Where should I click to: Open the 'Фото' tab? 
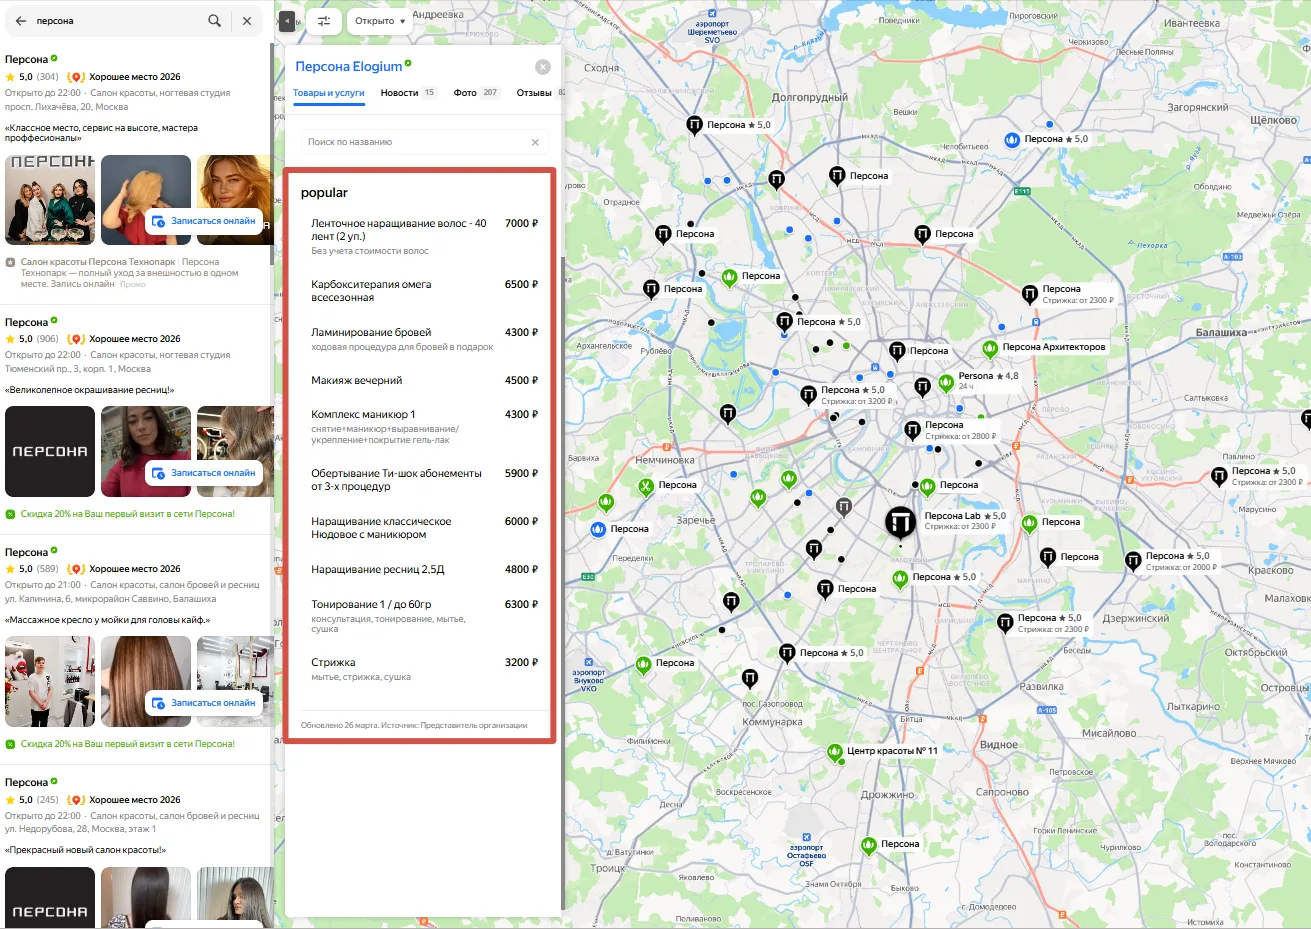[x=476, y=93]
